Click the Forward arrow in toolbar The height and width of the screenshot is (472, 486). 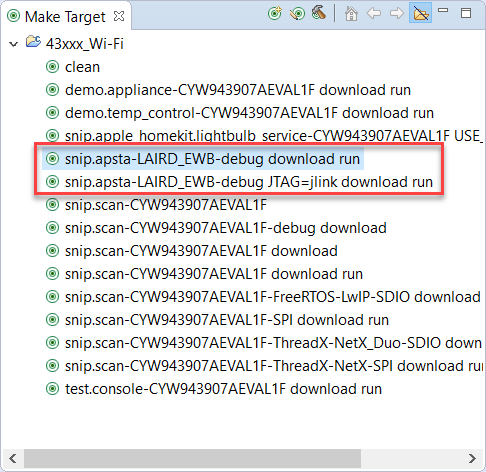point(397,14)
